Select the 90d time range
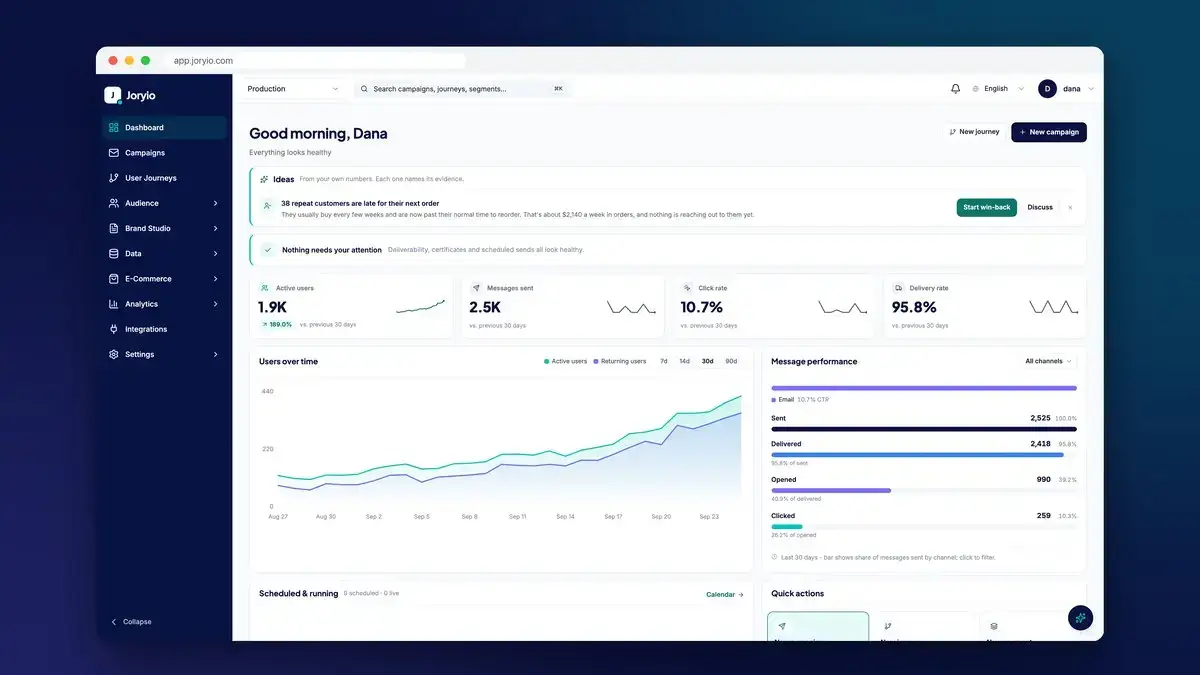The height and width of the screenshot is (675, 1200). (x=731, y=361)
